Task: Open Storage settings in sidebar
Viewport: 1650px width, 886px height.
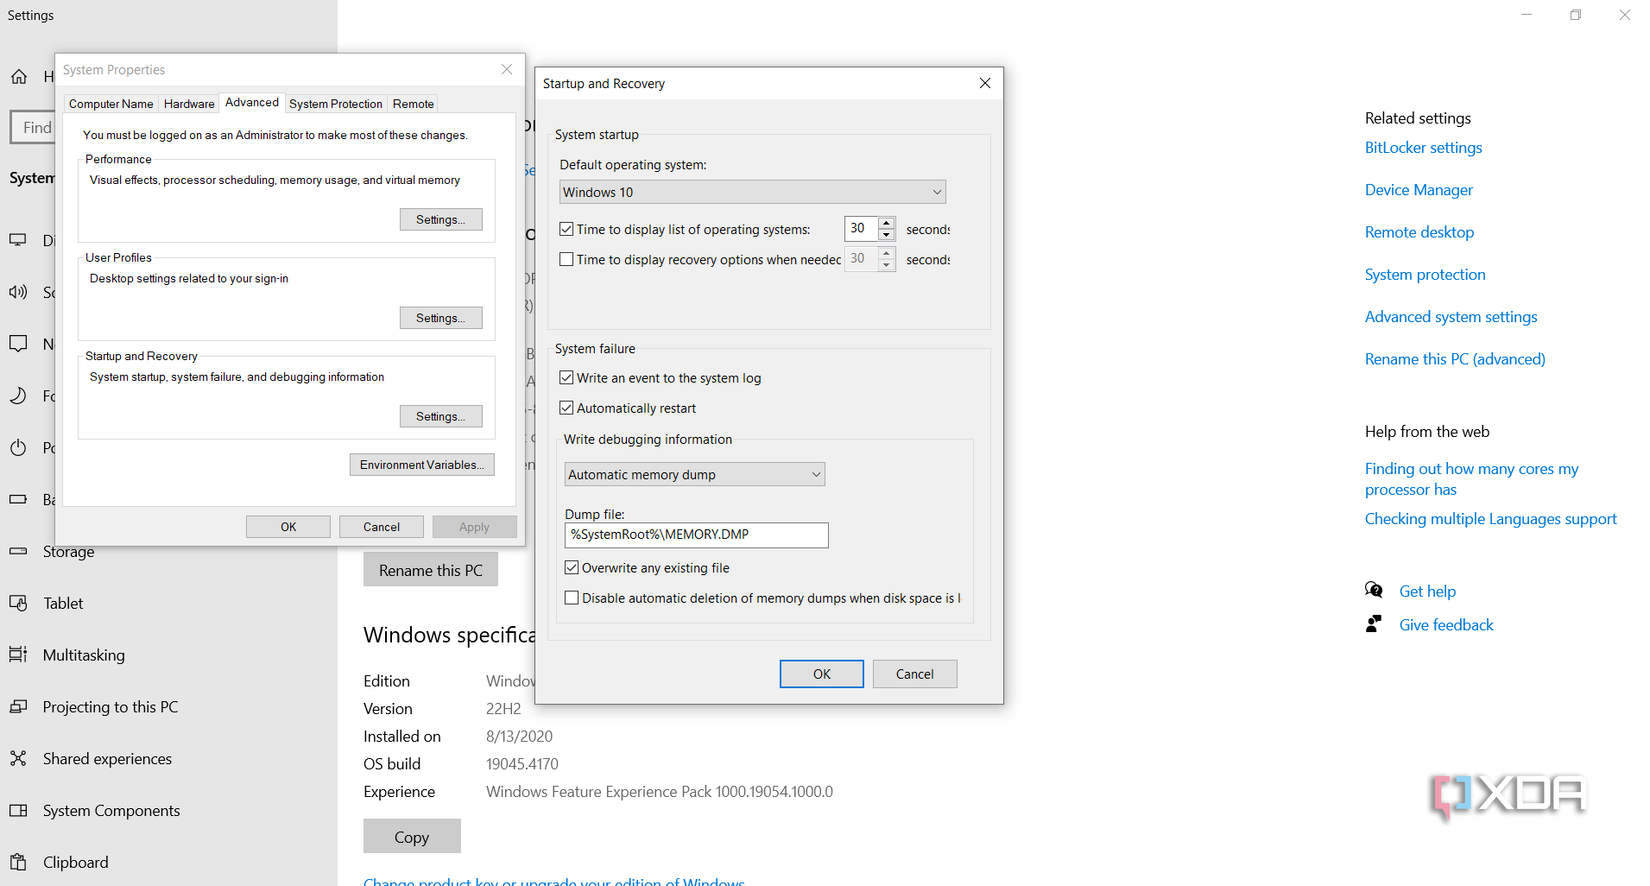Action: (x=69, y=552)
